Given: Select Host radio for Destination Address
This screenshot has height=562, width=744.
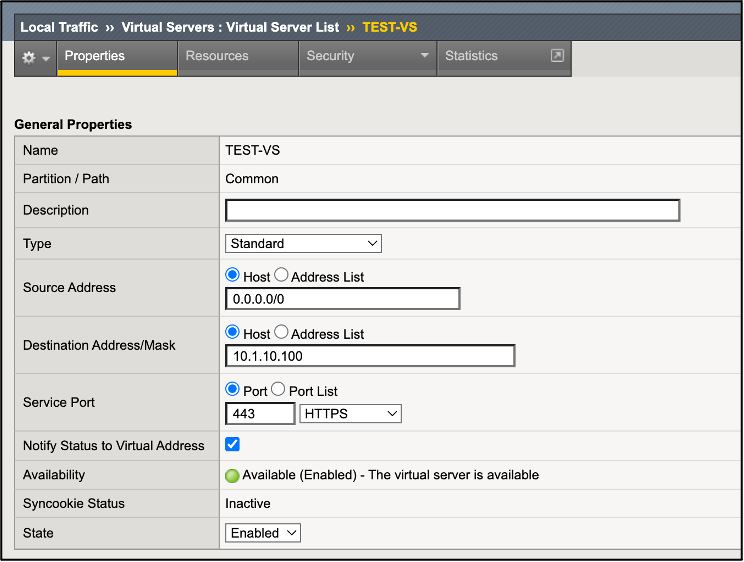Looking at the screenshot, I should tap(233, 332).
